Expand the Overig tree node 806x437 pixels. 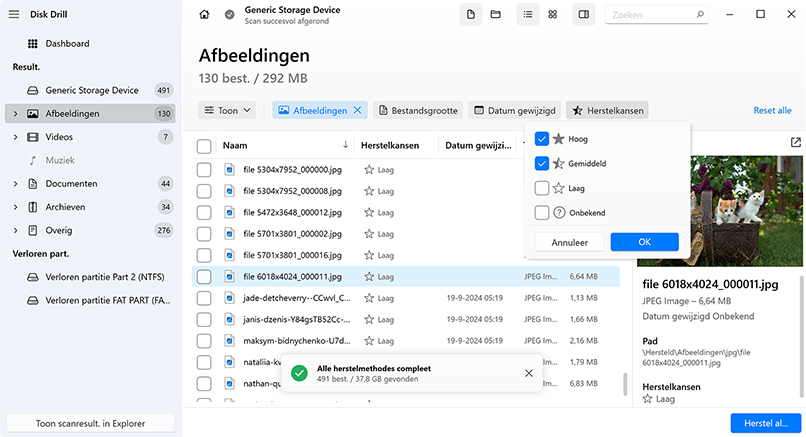tap(15, 230)
